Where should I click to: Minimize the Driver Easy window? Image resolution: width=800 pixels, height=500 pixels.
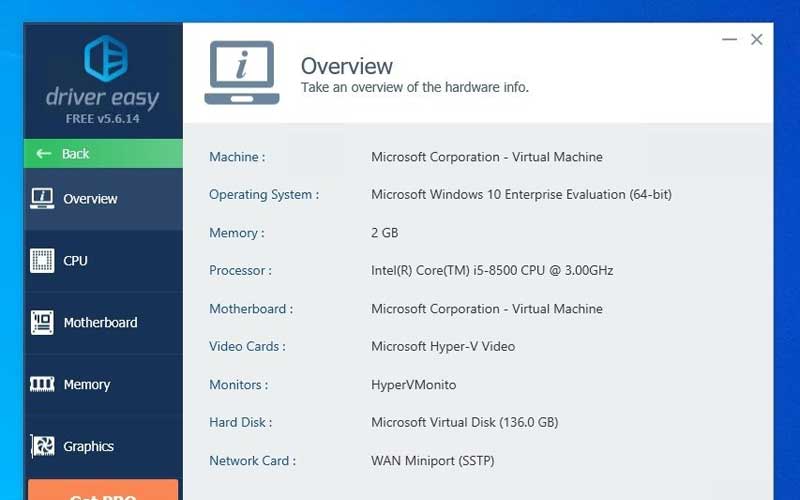[730, 39]
